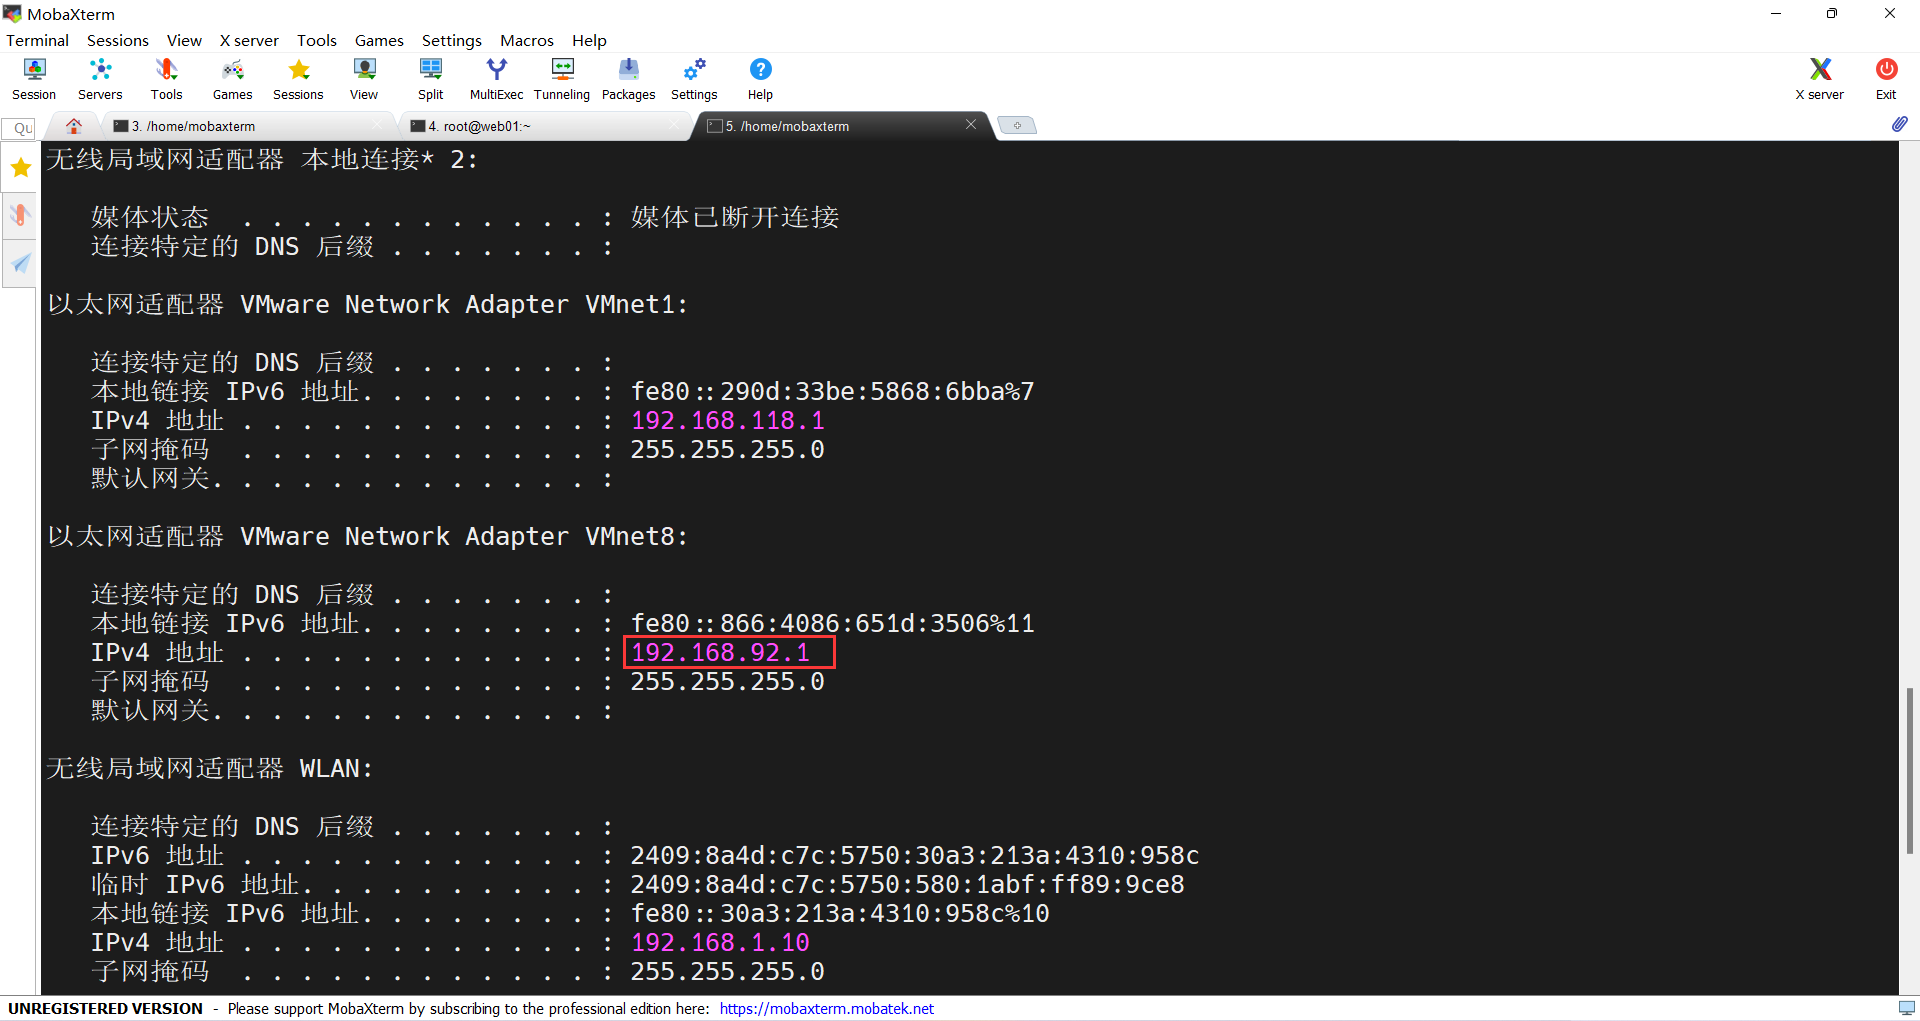The image size is (1920, 1021).
Task: Open the sidebar Macros paper plane icon
Action: 20,263
